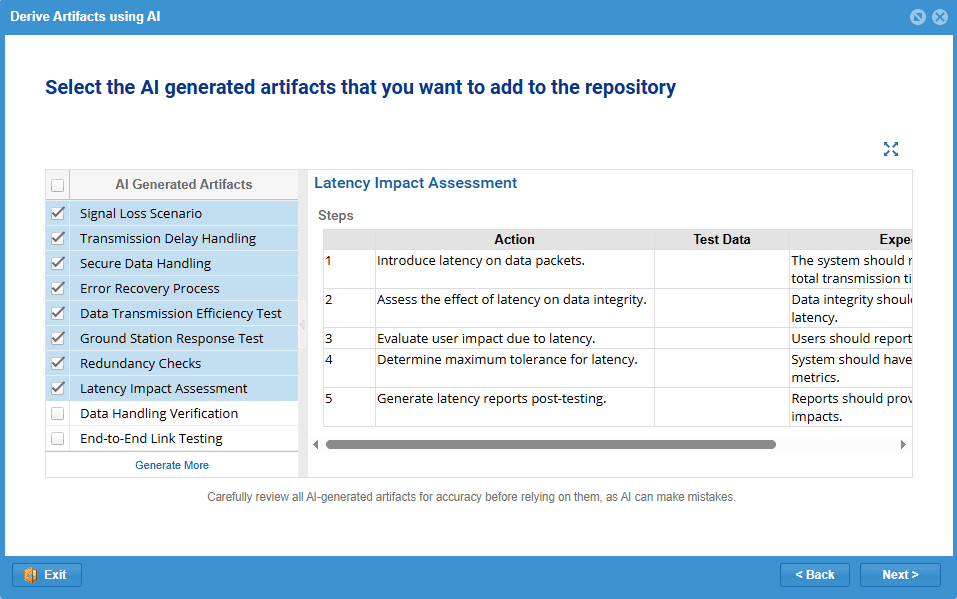
Task: Go Back to previous step
Action: click(x=814, y=575)
